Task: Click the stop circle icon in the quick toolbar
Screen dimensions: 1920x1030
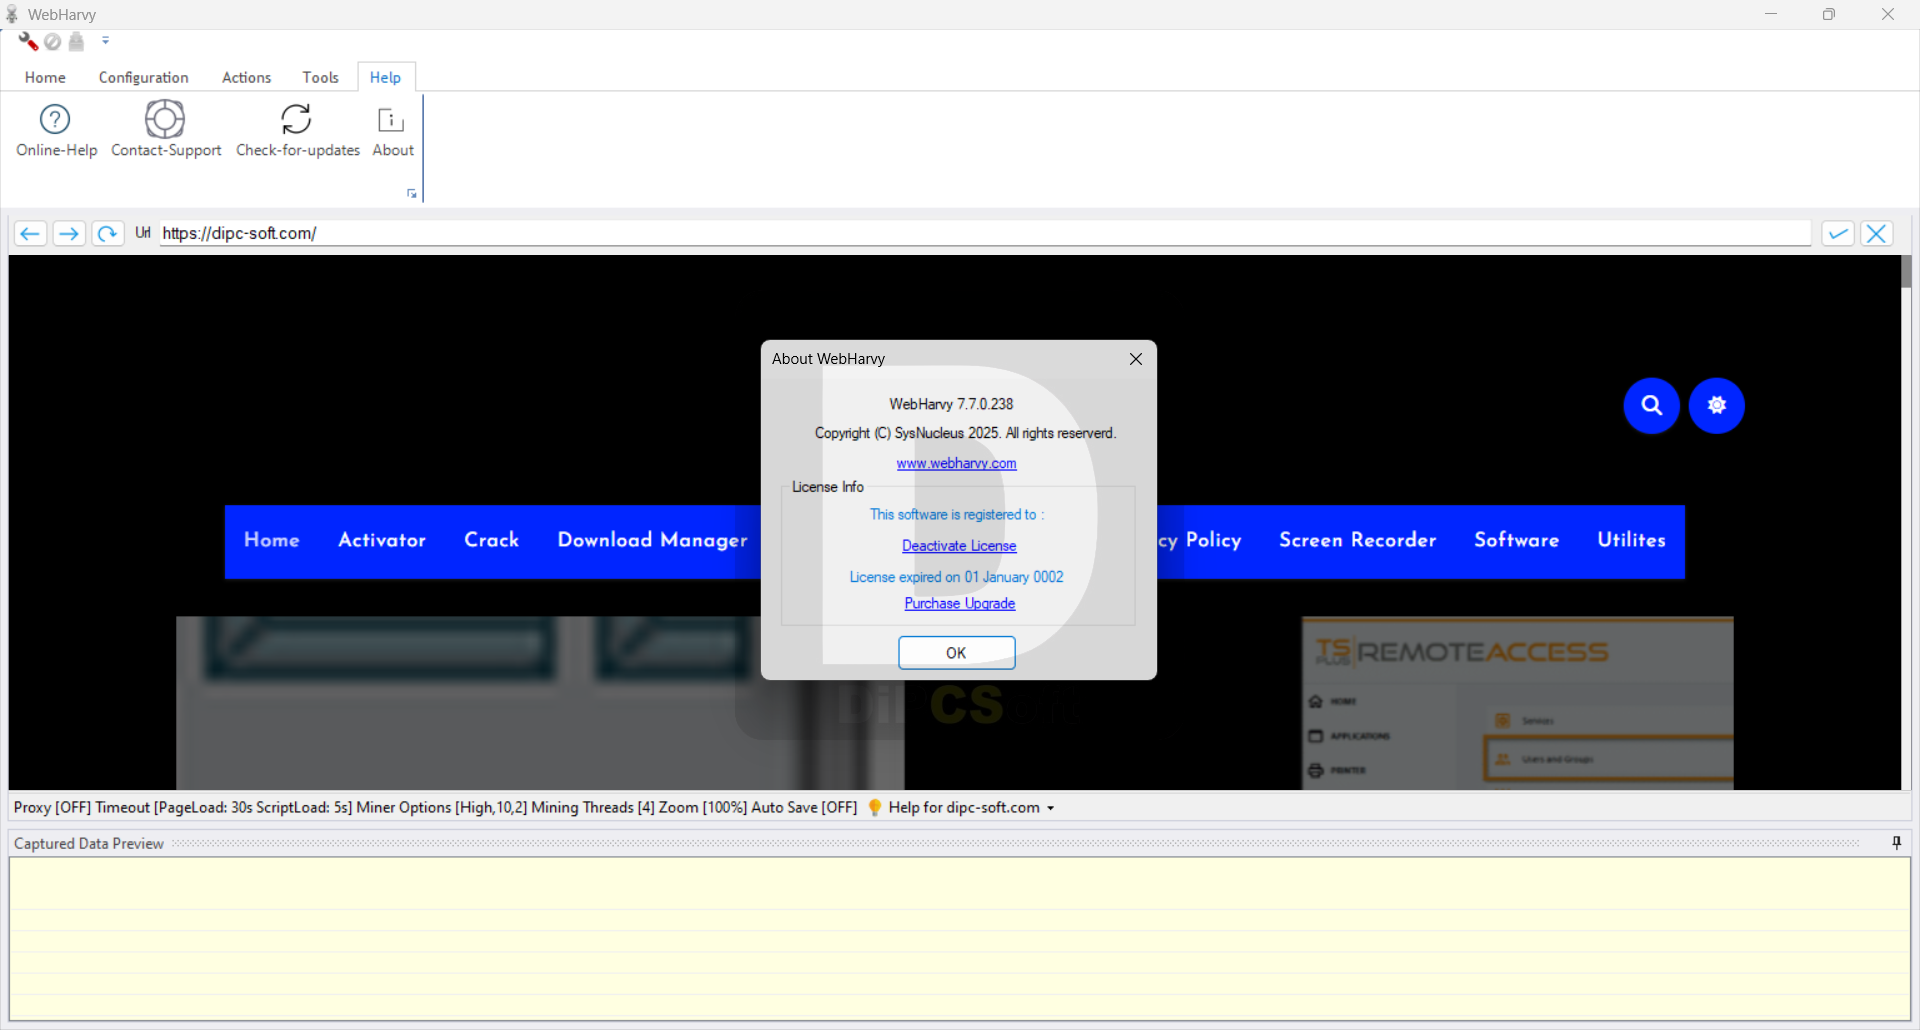Action: click(x=53, y=41)
